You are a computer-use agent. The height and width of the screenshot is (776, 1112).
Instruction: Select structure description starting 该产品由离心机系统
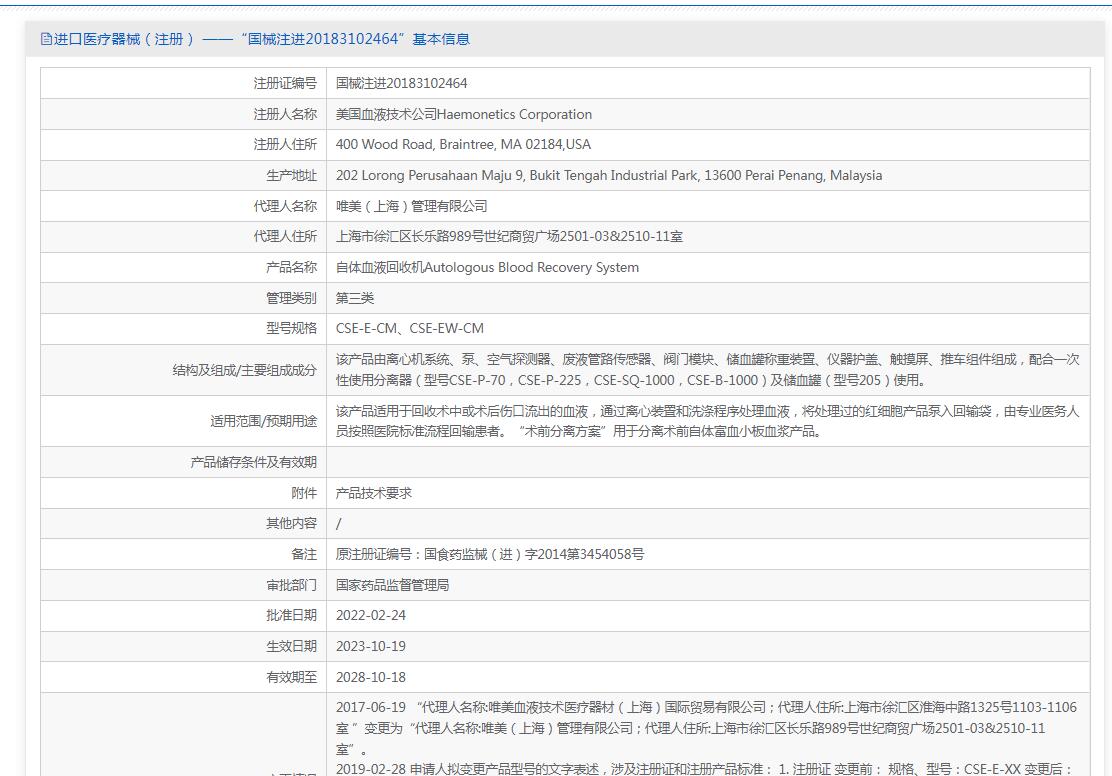pos(707,370)
